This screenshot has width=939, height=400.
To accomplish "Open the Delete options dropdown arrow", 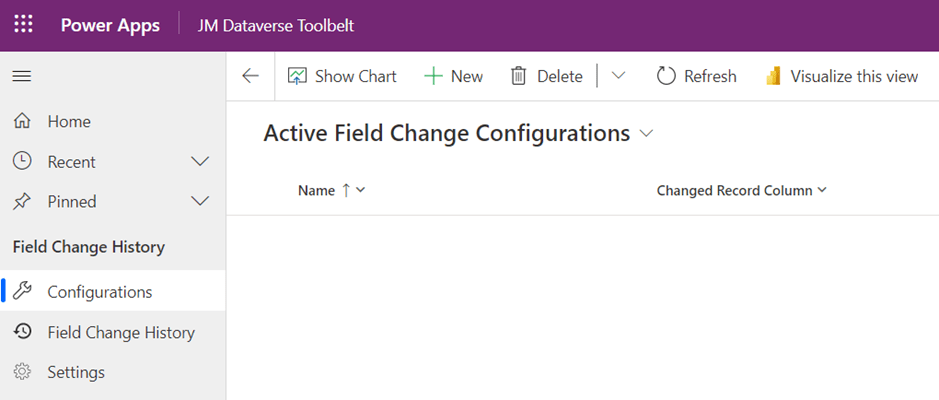I will [618, 77].
